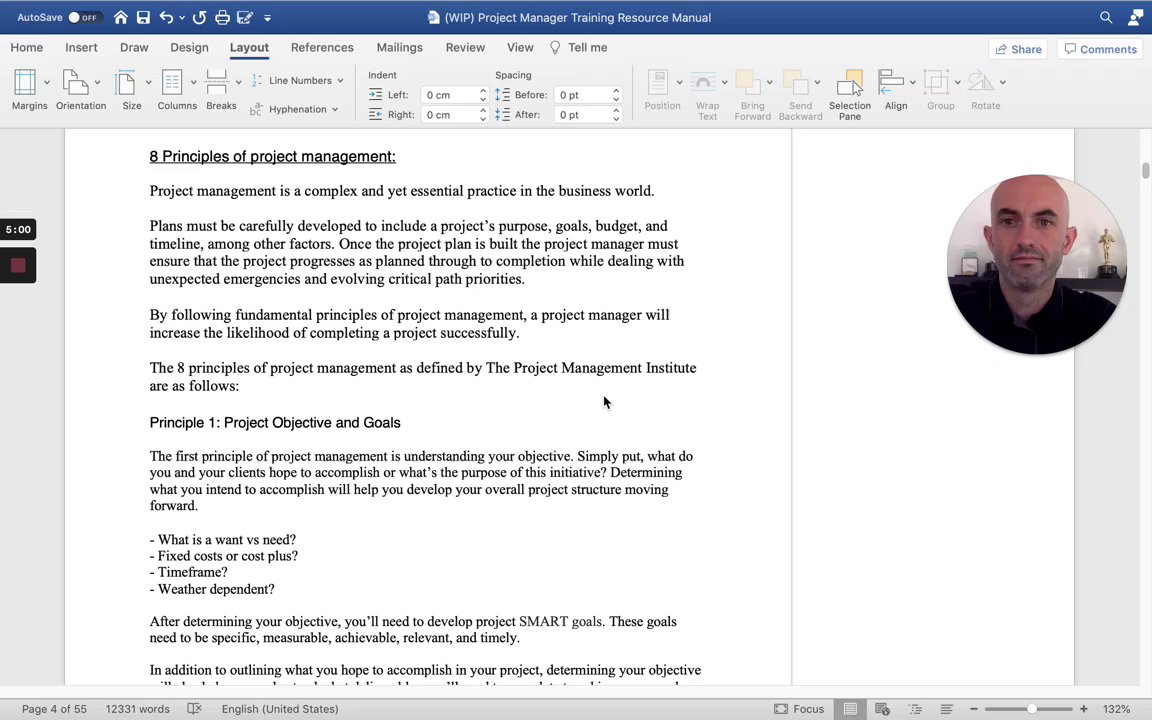Viewport: 1152px width, 720px height.
Task: Switch to Draft view icon
Action: 947,709
